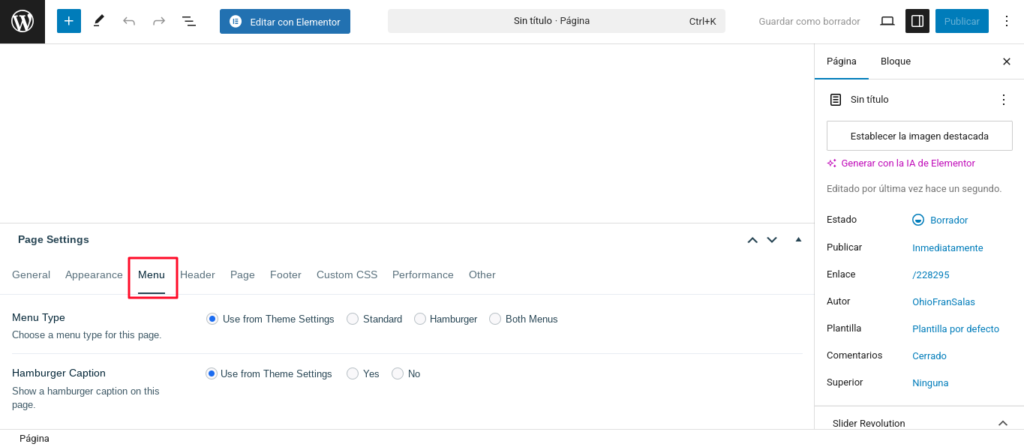Viewport: 1024px width, 447px height.
Task: Open the block inserter plus button
Action: click(69, 22)
